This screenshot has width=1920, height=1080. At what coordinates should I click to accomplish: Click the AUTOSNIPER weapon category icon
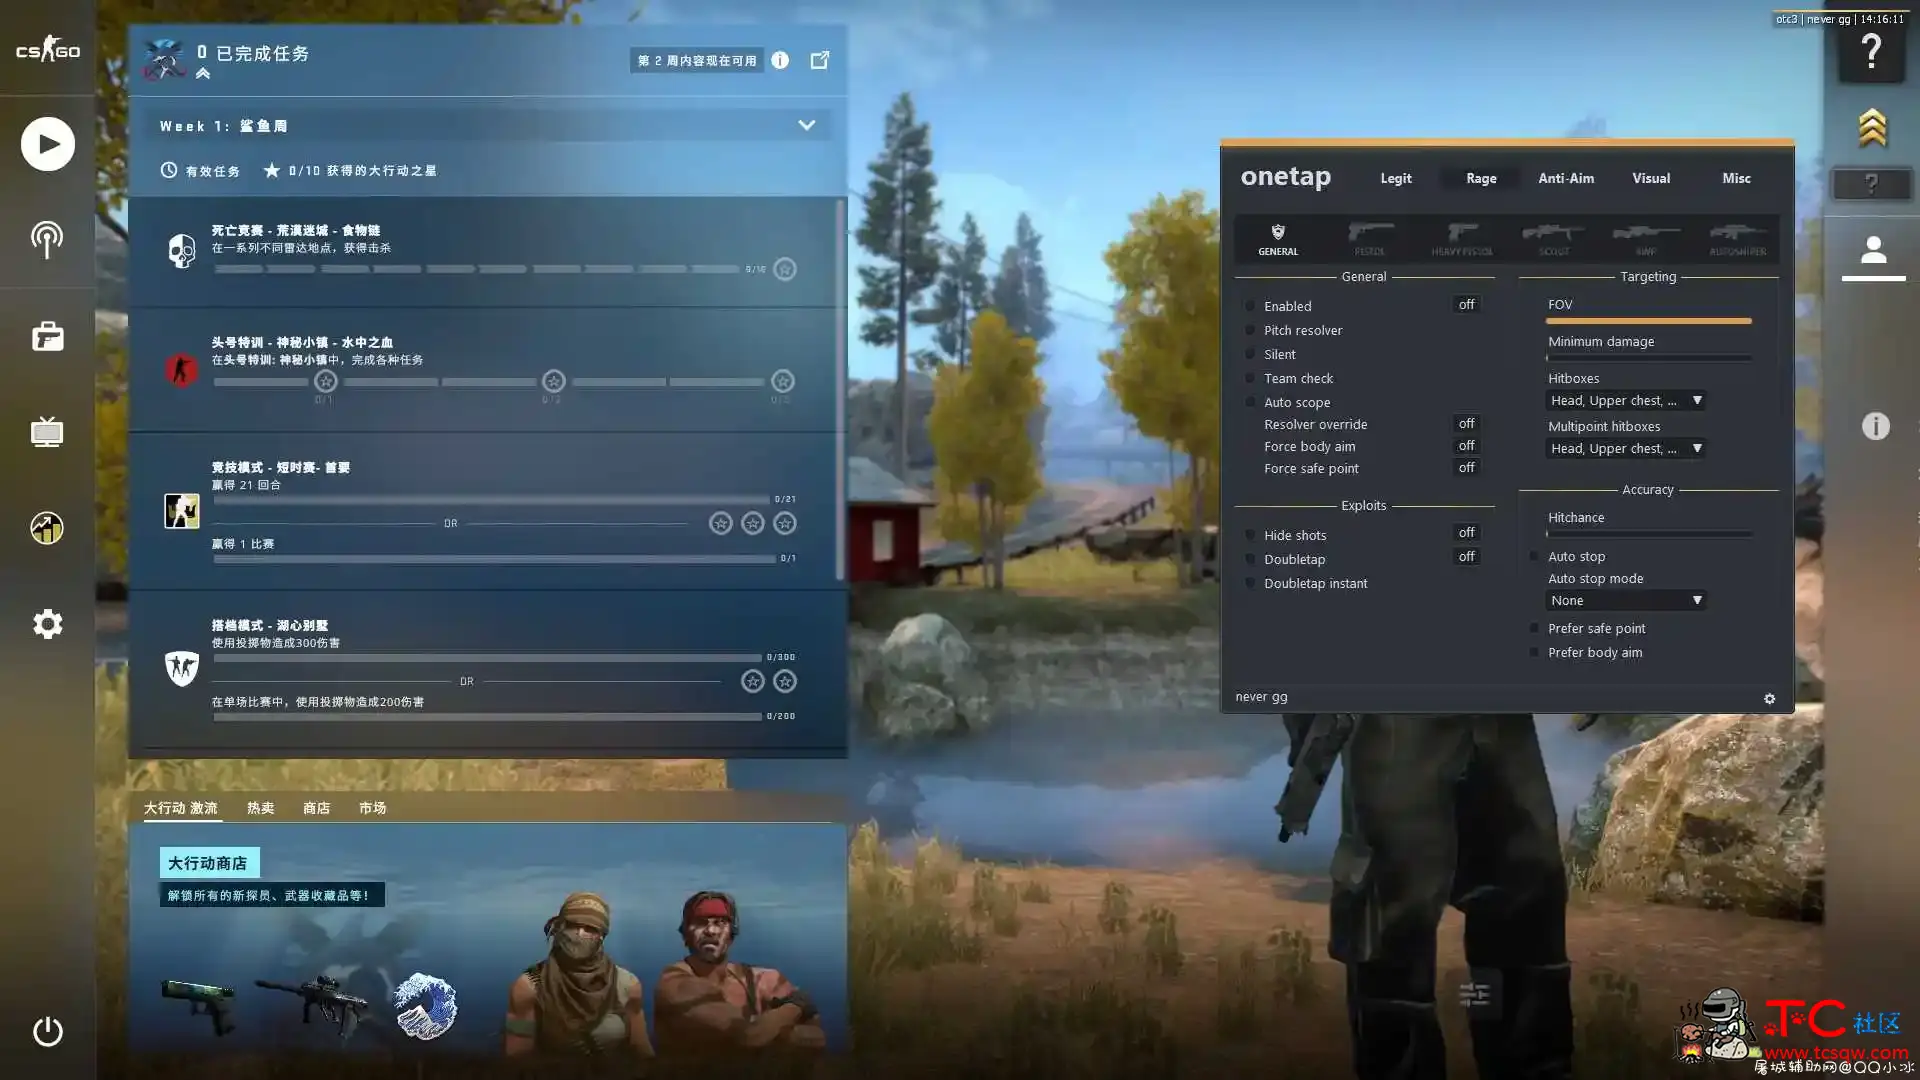pyautogui.click(x=1735, y=237)
